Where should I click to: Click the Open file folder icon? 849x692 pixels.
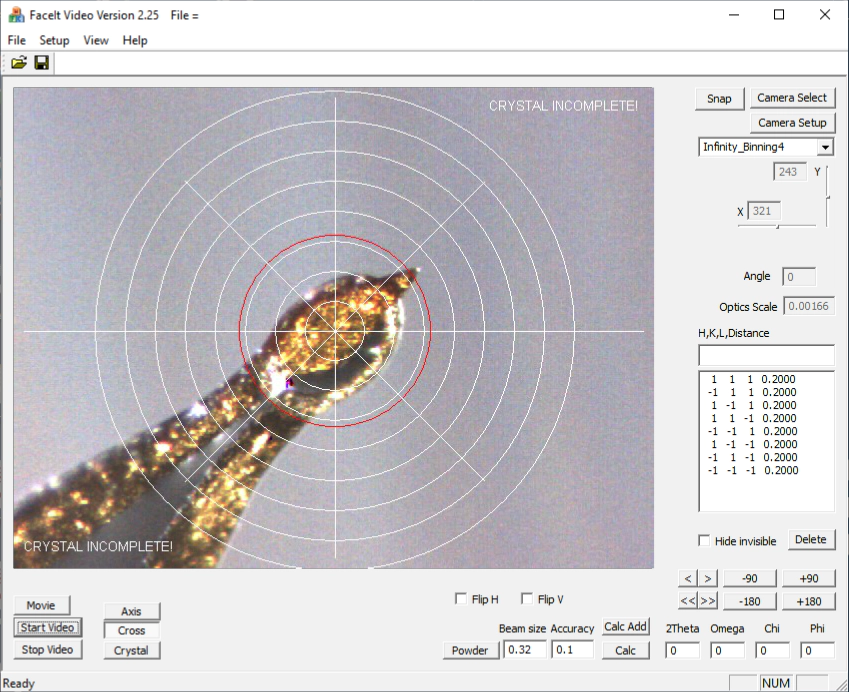(18, 63)
